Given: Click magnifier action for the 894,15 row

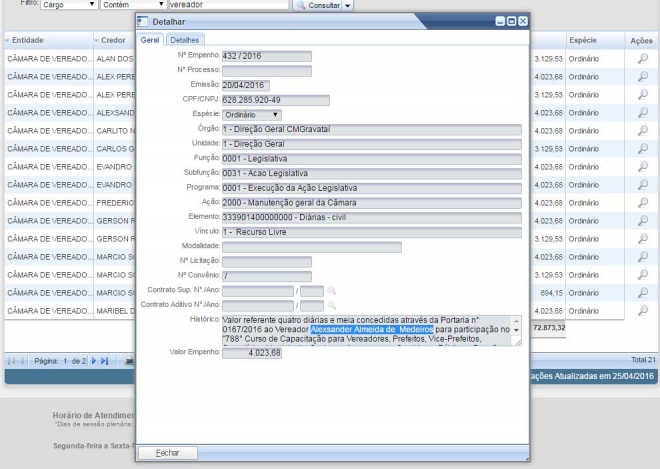Looking at the screenshot, I should [642, 293].
